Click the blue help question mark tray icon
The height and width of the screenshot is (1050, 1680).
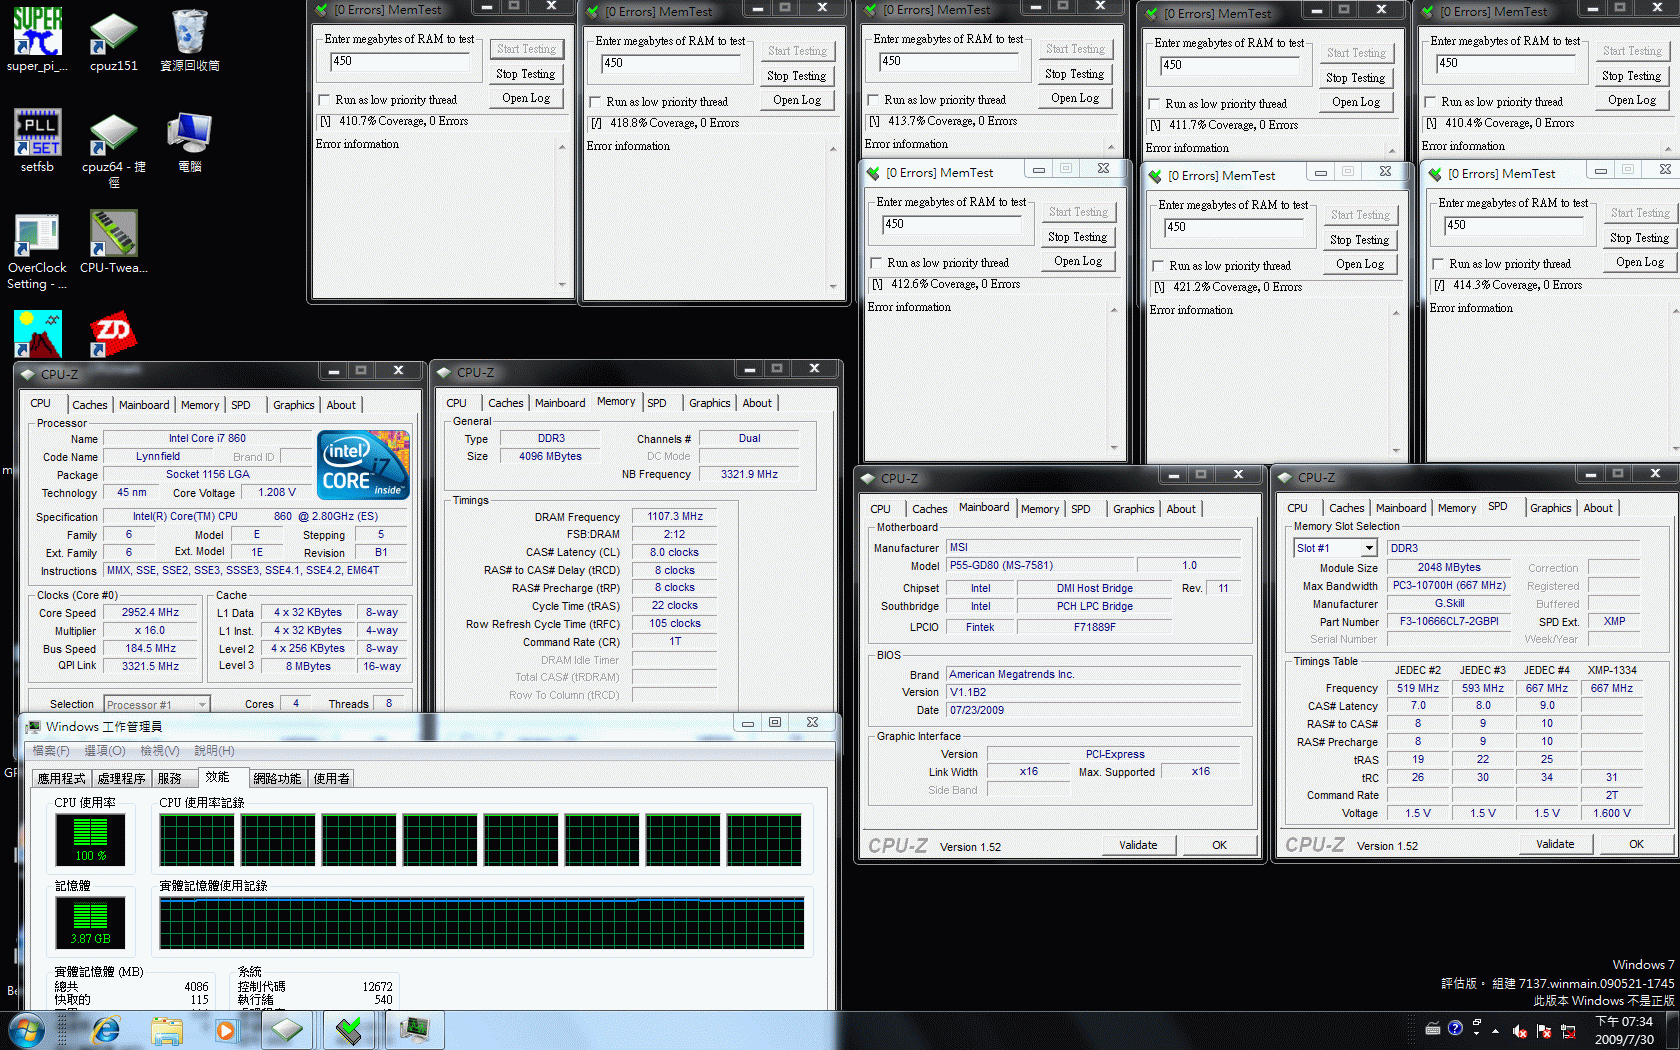click(1455, 1028)
